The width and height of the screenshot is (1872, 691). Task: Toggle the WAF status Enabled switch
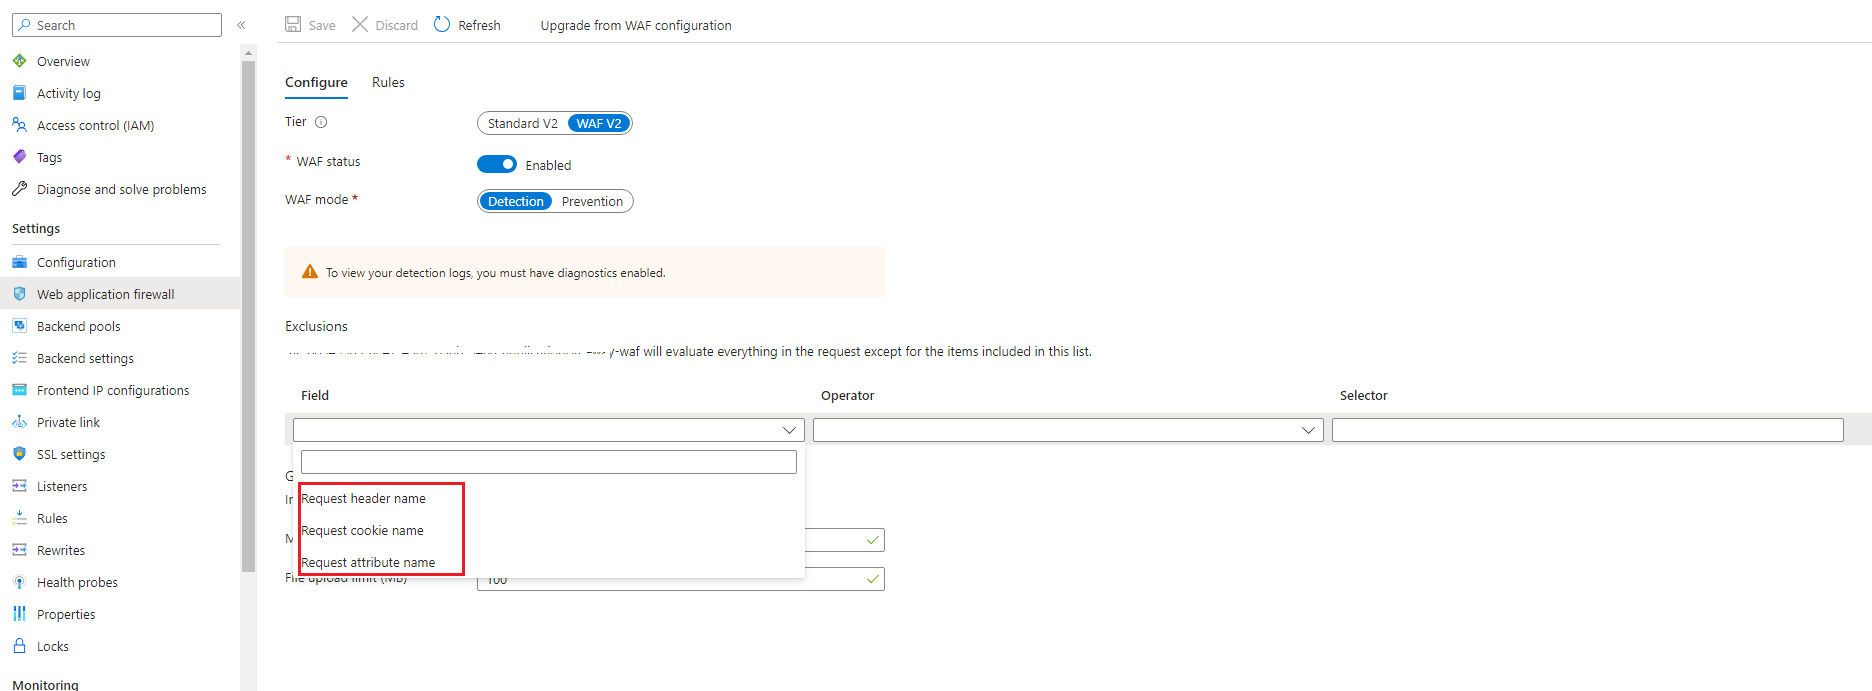click(x=497, y=164)
